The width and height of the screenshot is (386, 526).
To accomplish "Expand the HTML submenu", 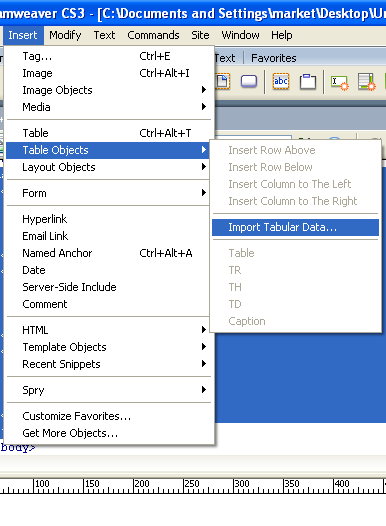I will click(x=108, y=330).
